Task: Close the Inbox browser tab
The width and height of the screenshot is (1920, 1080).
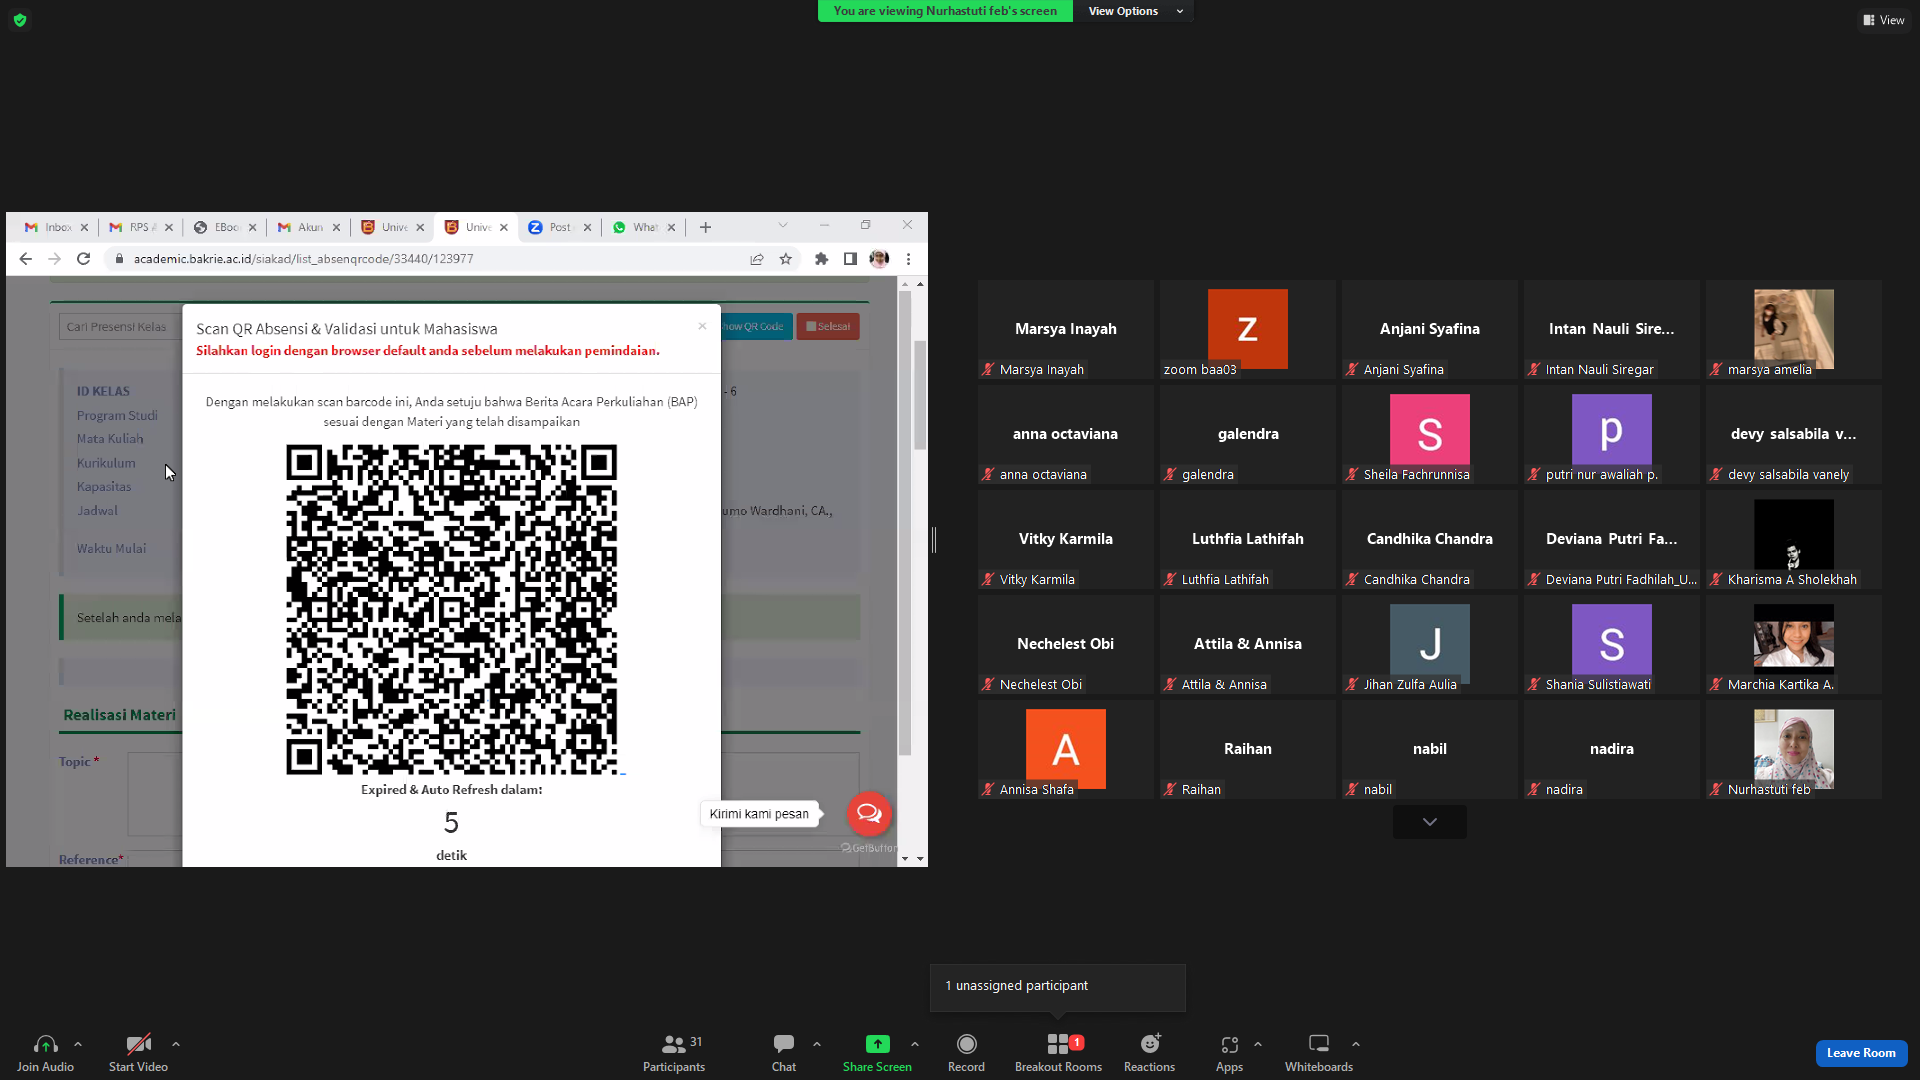Action: tap(84, 228)
